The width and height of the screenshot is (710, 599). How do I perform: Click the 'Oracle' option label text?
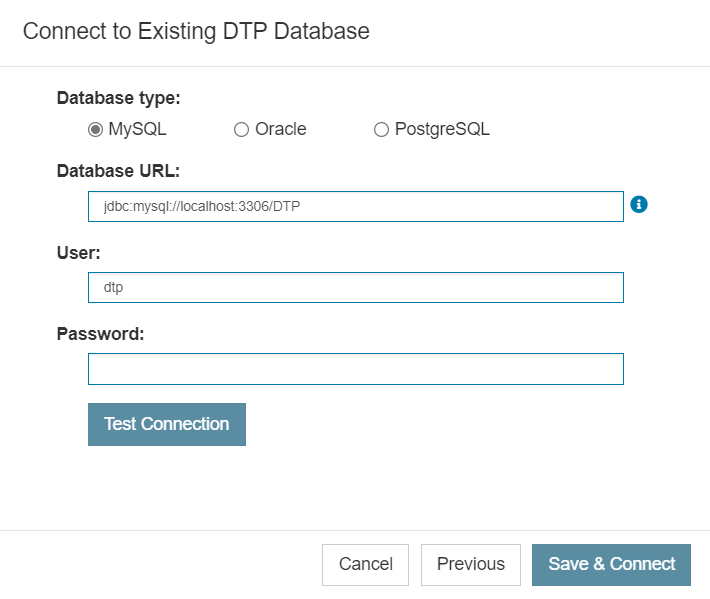click(281, 129)
